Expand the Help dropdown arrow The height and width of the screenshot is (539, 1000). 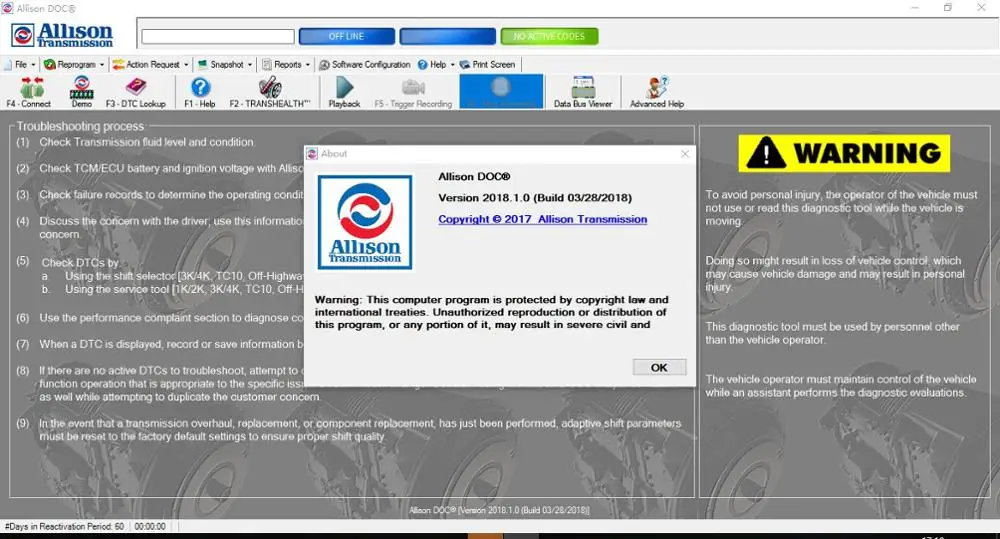pyautogui.click(x=452, y=64)
